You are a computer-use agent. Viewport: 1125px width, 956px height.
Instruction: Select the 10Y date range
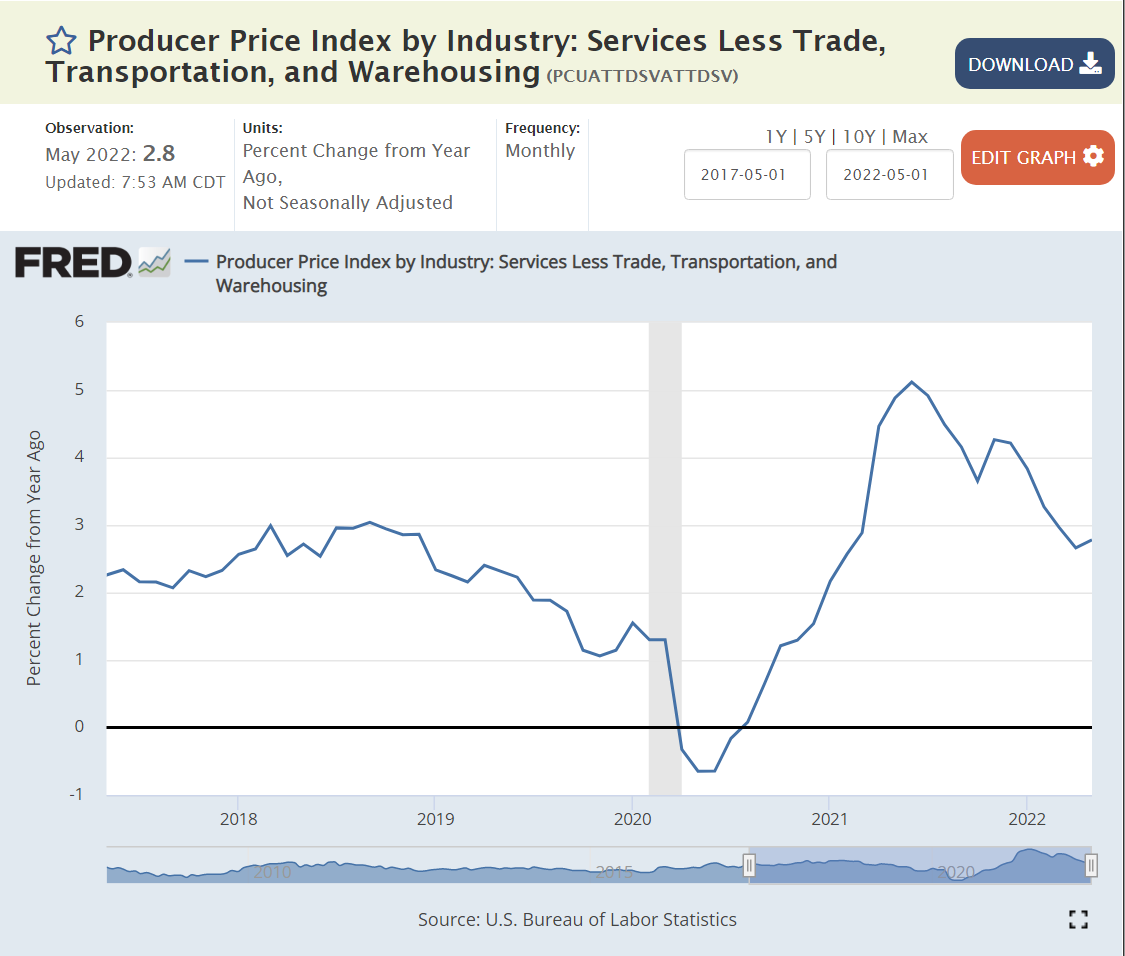click(x=858, y=137)
